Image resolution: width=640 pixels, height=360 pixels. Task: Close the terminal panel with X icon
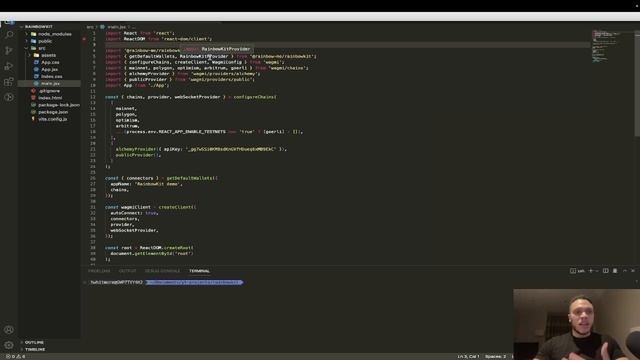coord(633,271)
